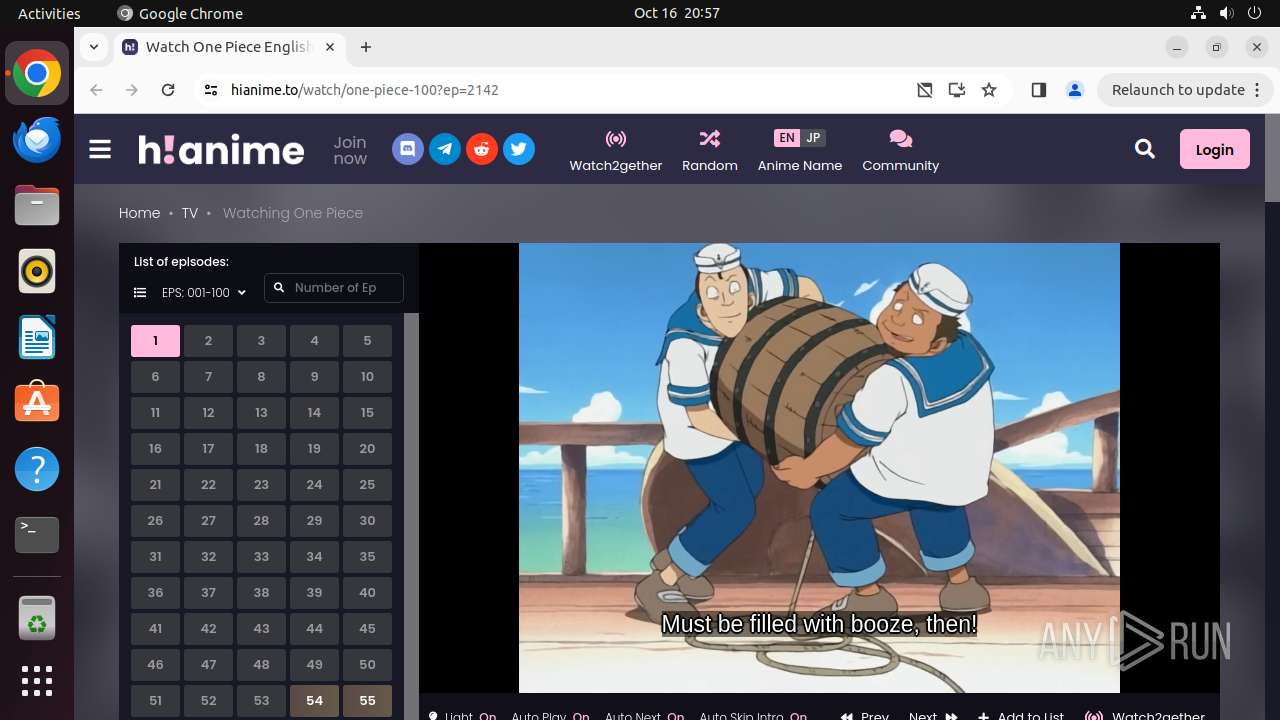View site information icon in address bar
The image size is (1280, 720).
210,90
